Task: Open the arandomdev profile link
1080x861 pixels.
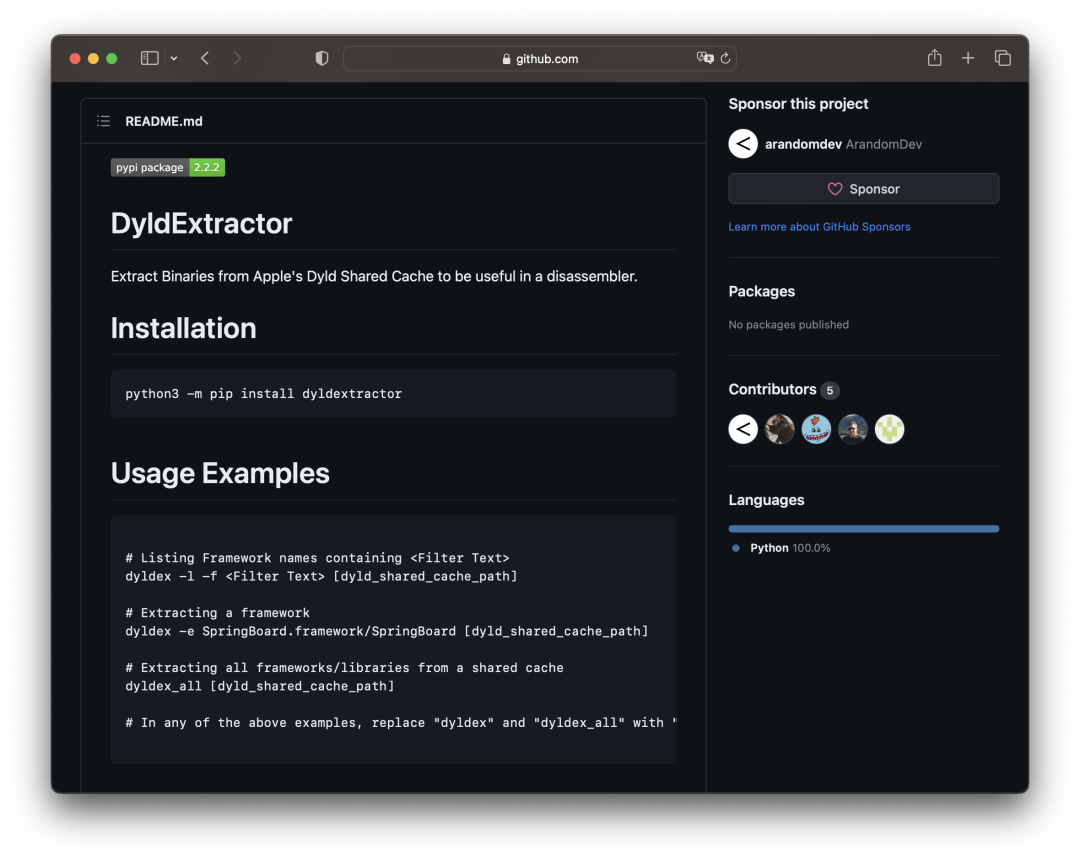Action: [x=803, y=144]
